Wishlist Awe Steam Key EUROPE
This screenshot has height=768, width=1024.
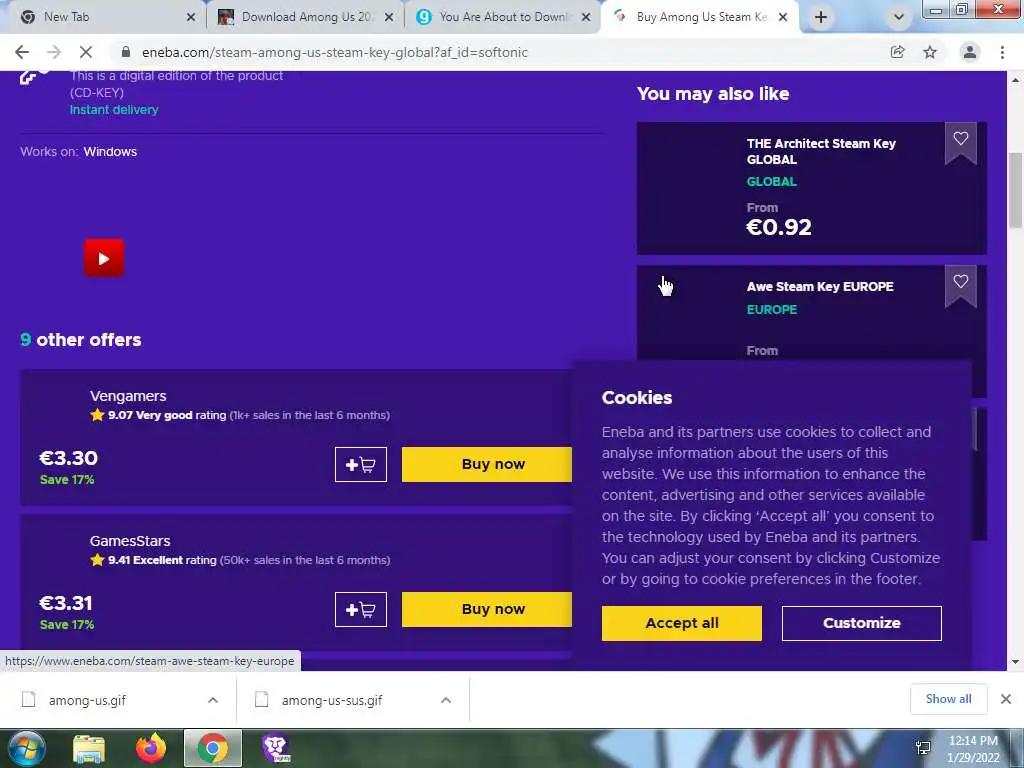pos(960,282)
